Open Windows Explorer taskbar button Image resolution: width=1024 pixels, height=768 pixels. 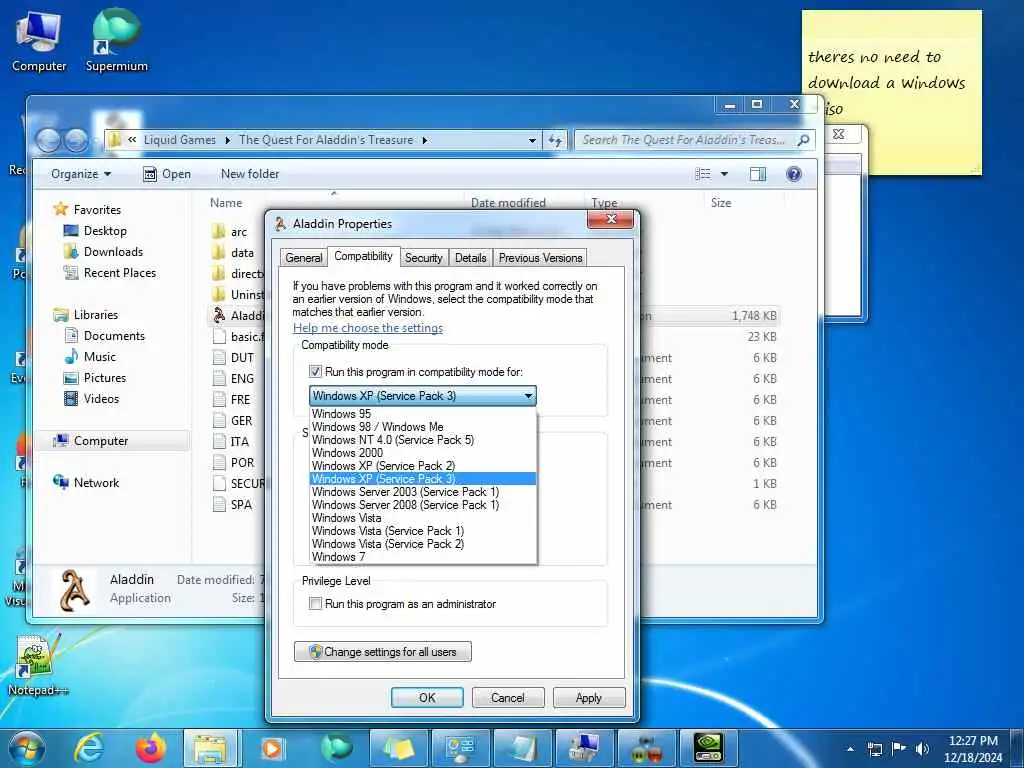point(210,748)
